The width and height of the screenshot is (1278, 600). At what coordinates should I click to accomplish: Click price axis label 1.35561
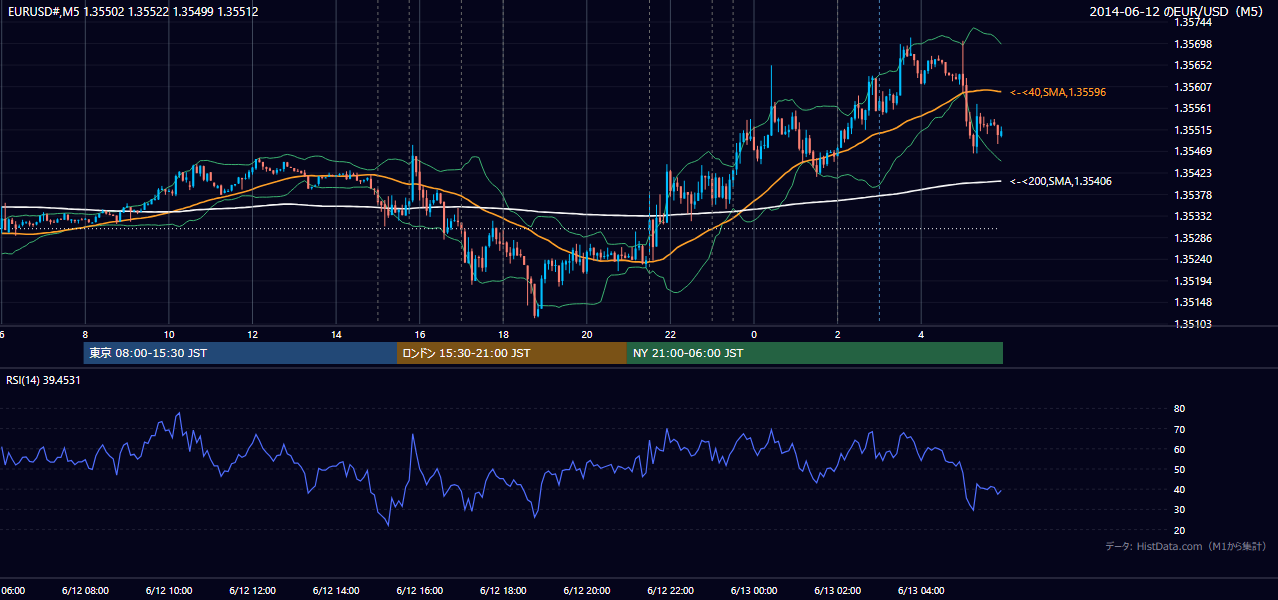coord(1193,108)
